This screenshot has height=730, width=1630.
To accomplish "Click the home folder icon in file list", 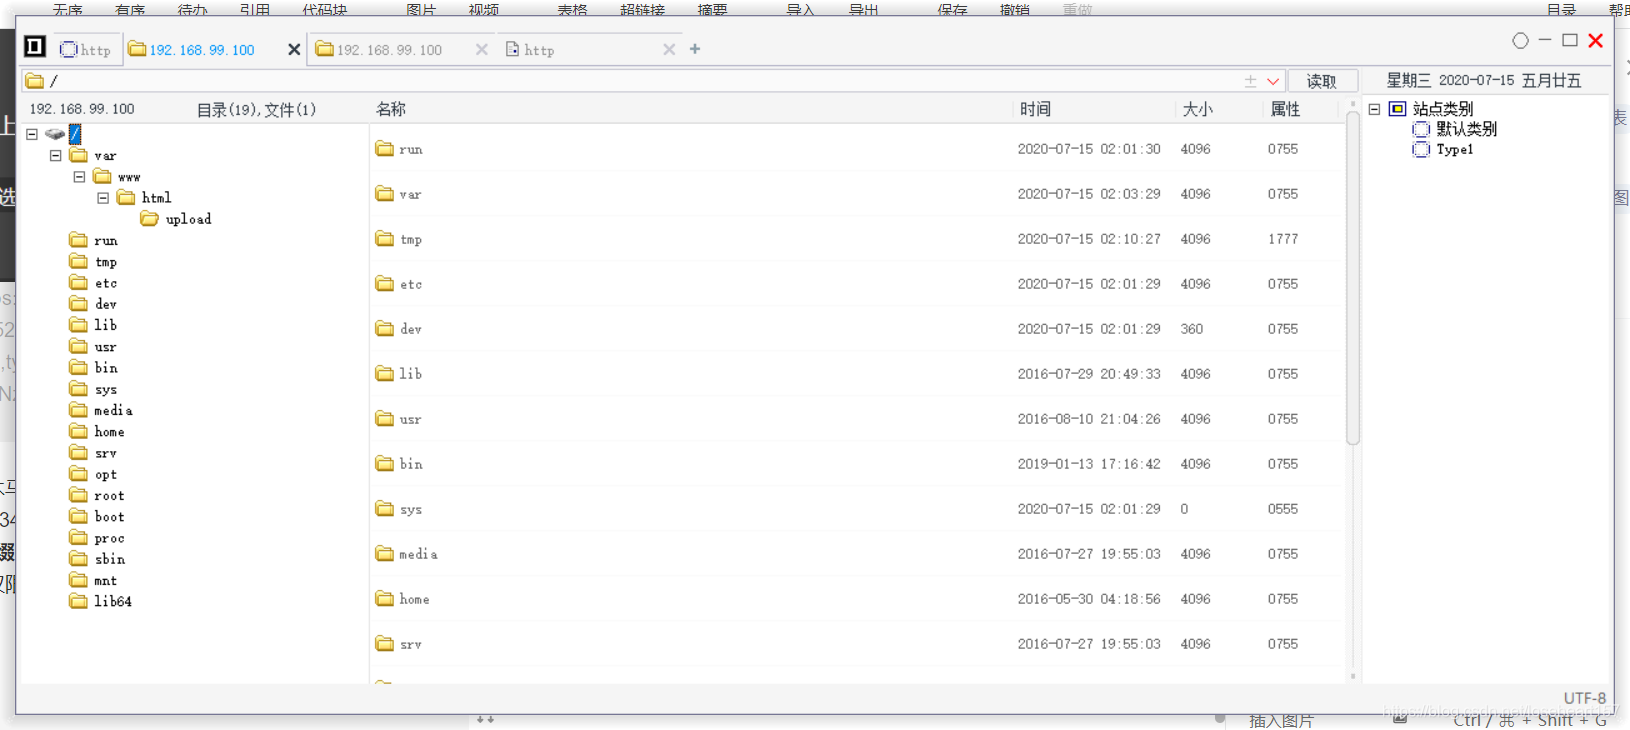I will (x=385, y=598).
